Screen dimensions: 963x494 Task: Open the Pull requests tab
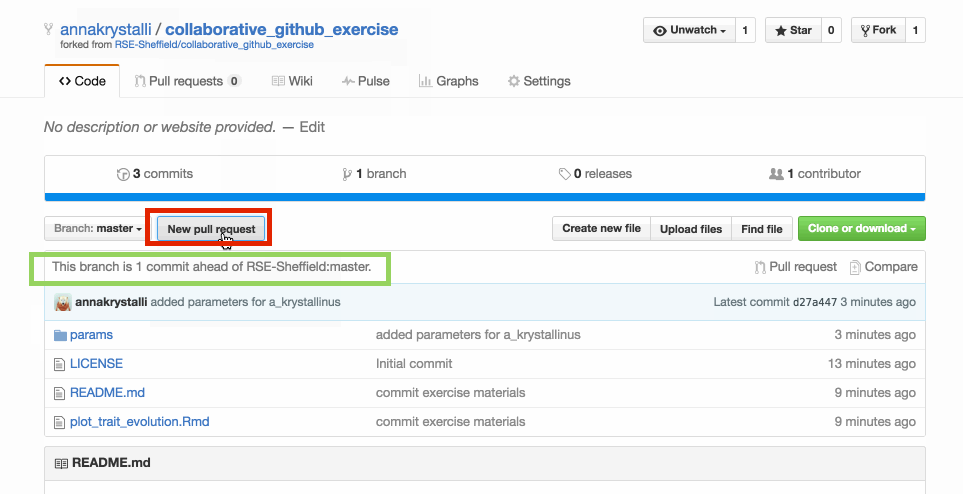coord(187,81)
